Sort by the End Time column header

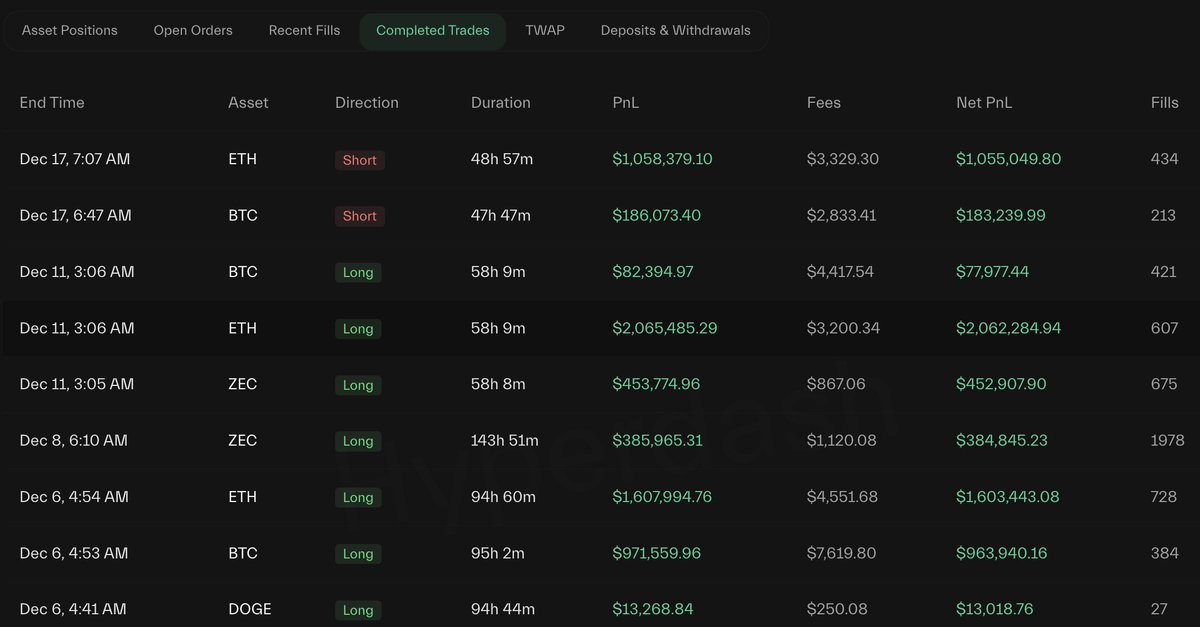(x=52, y=102)
